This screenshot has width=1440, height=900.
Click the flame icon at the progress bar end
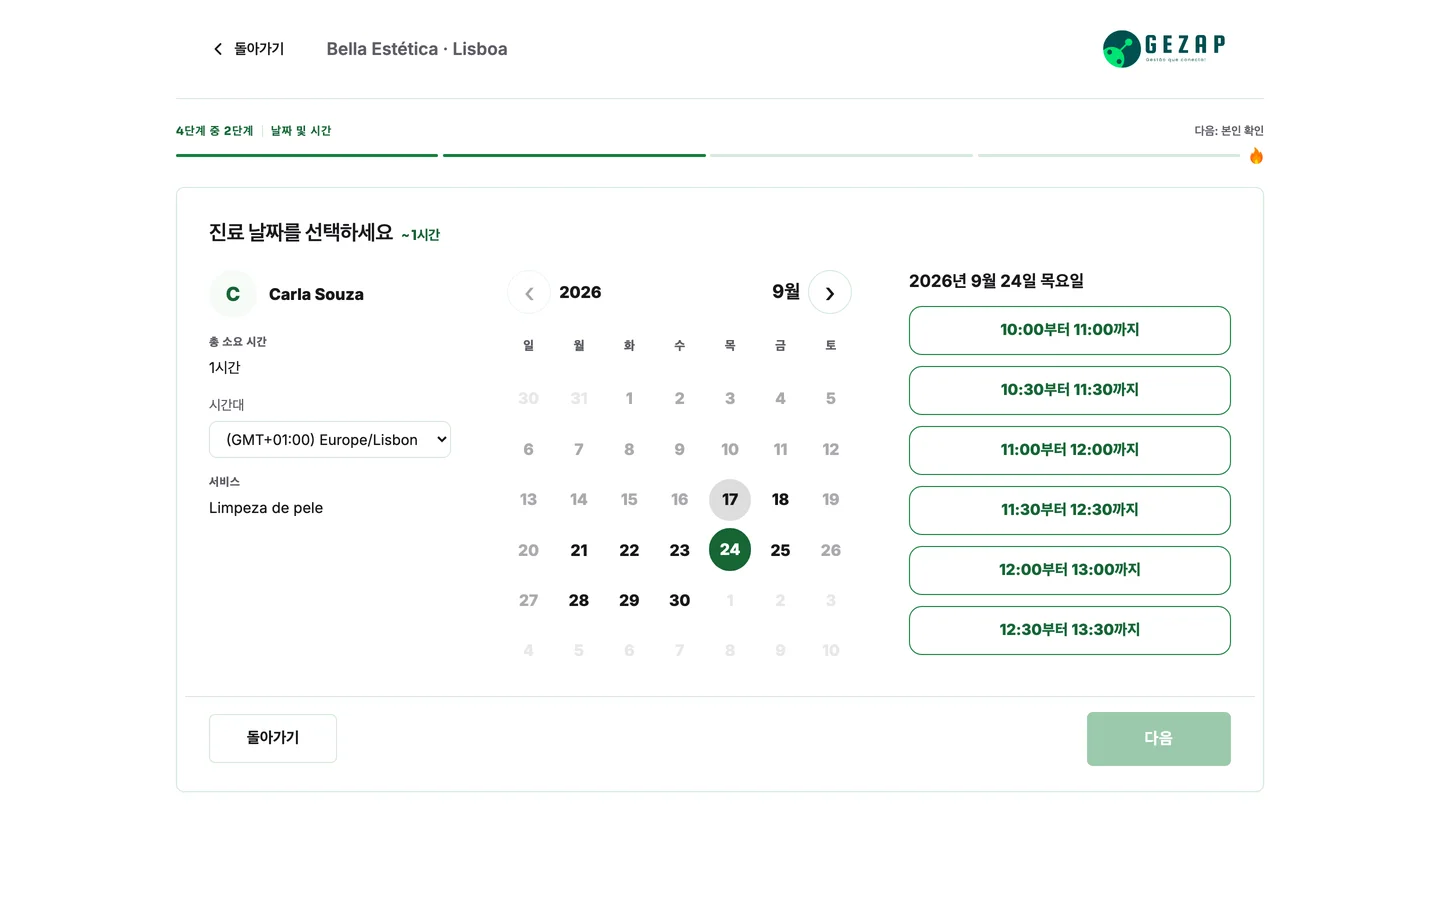[x=1256, y=155]
